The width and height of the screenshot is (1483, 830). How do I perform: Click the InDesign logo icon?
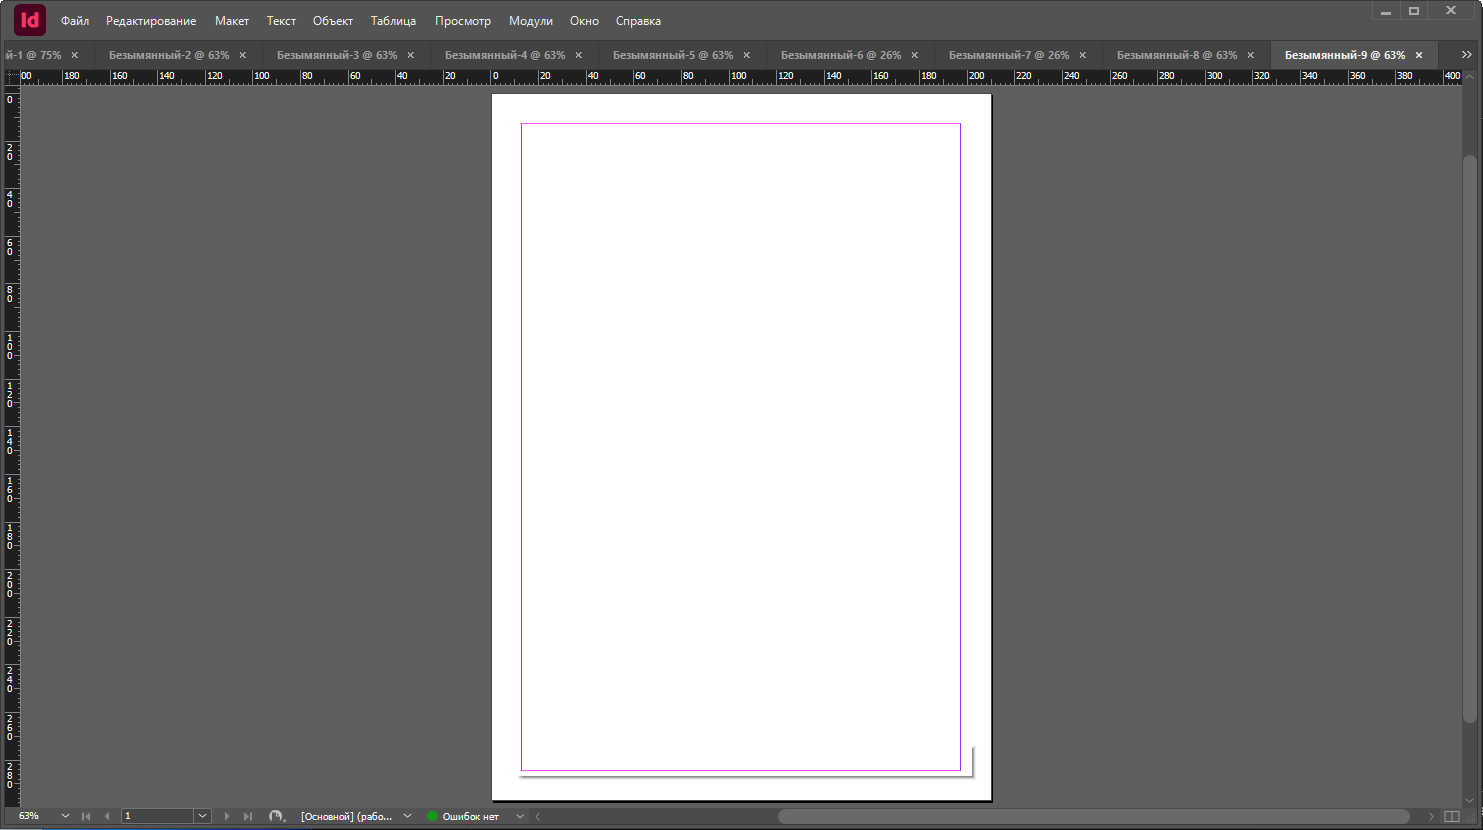(30, 20)
